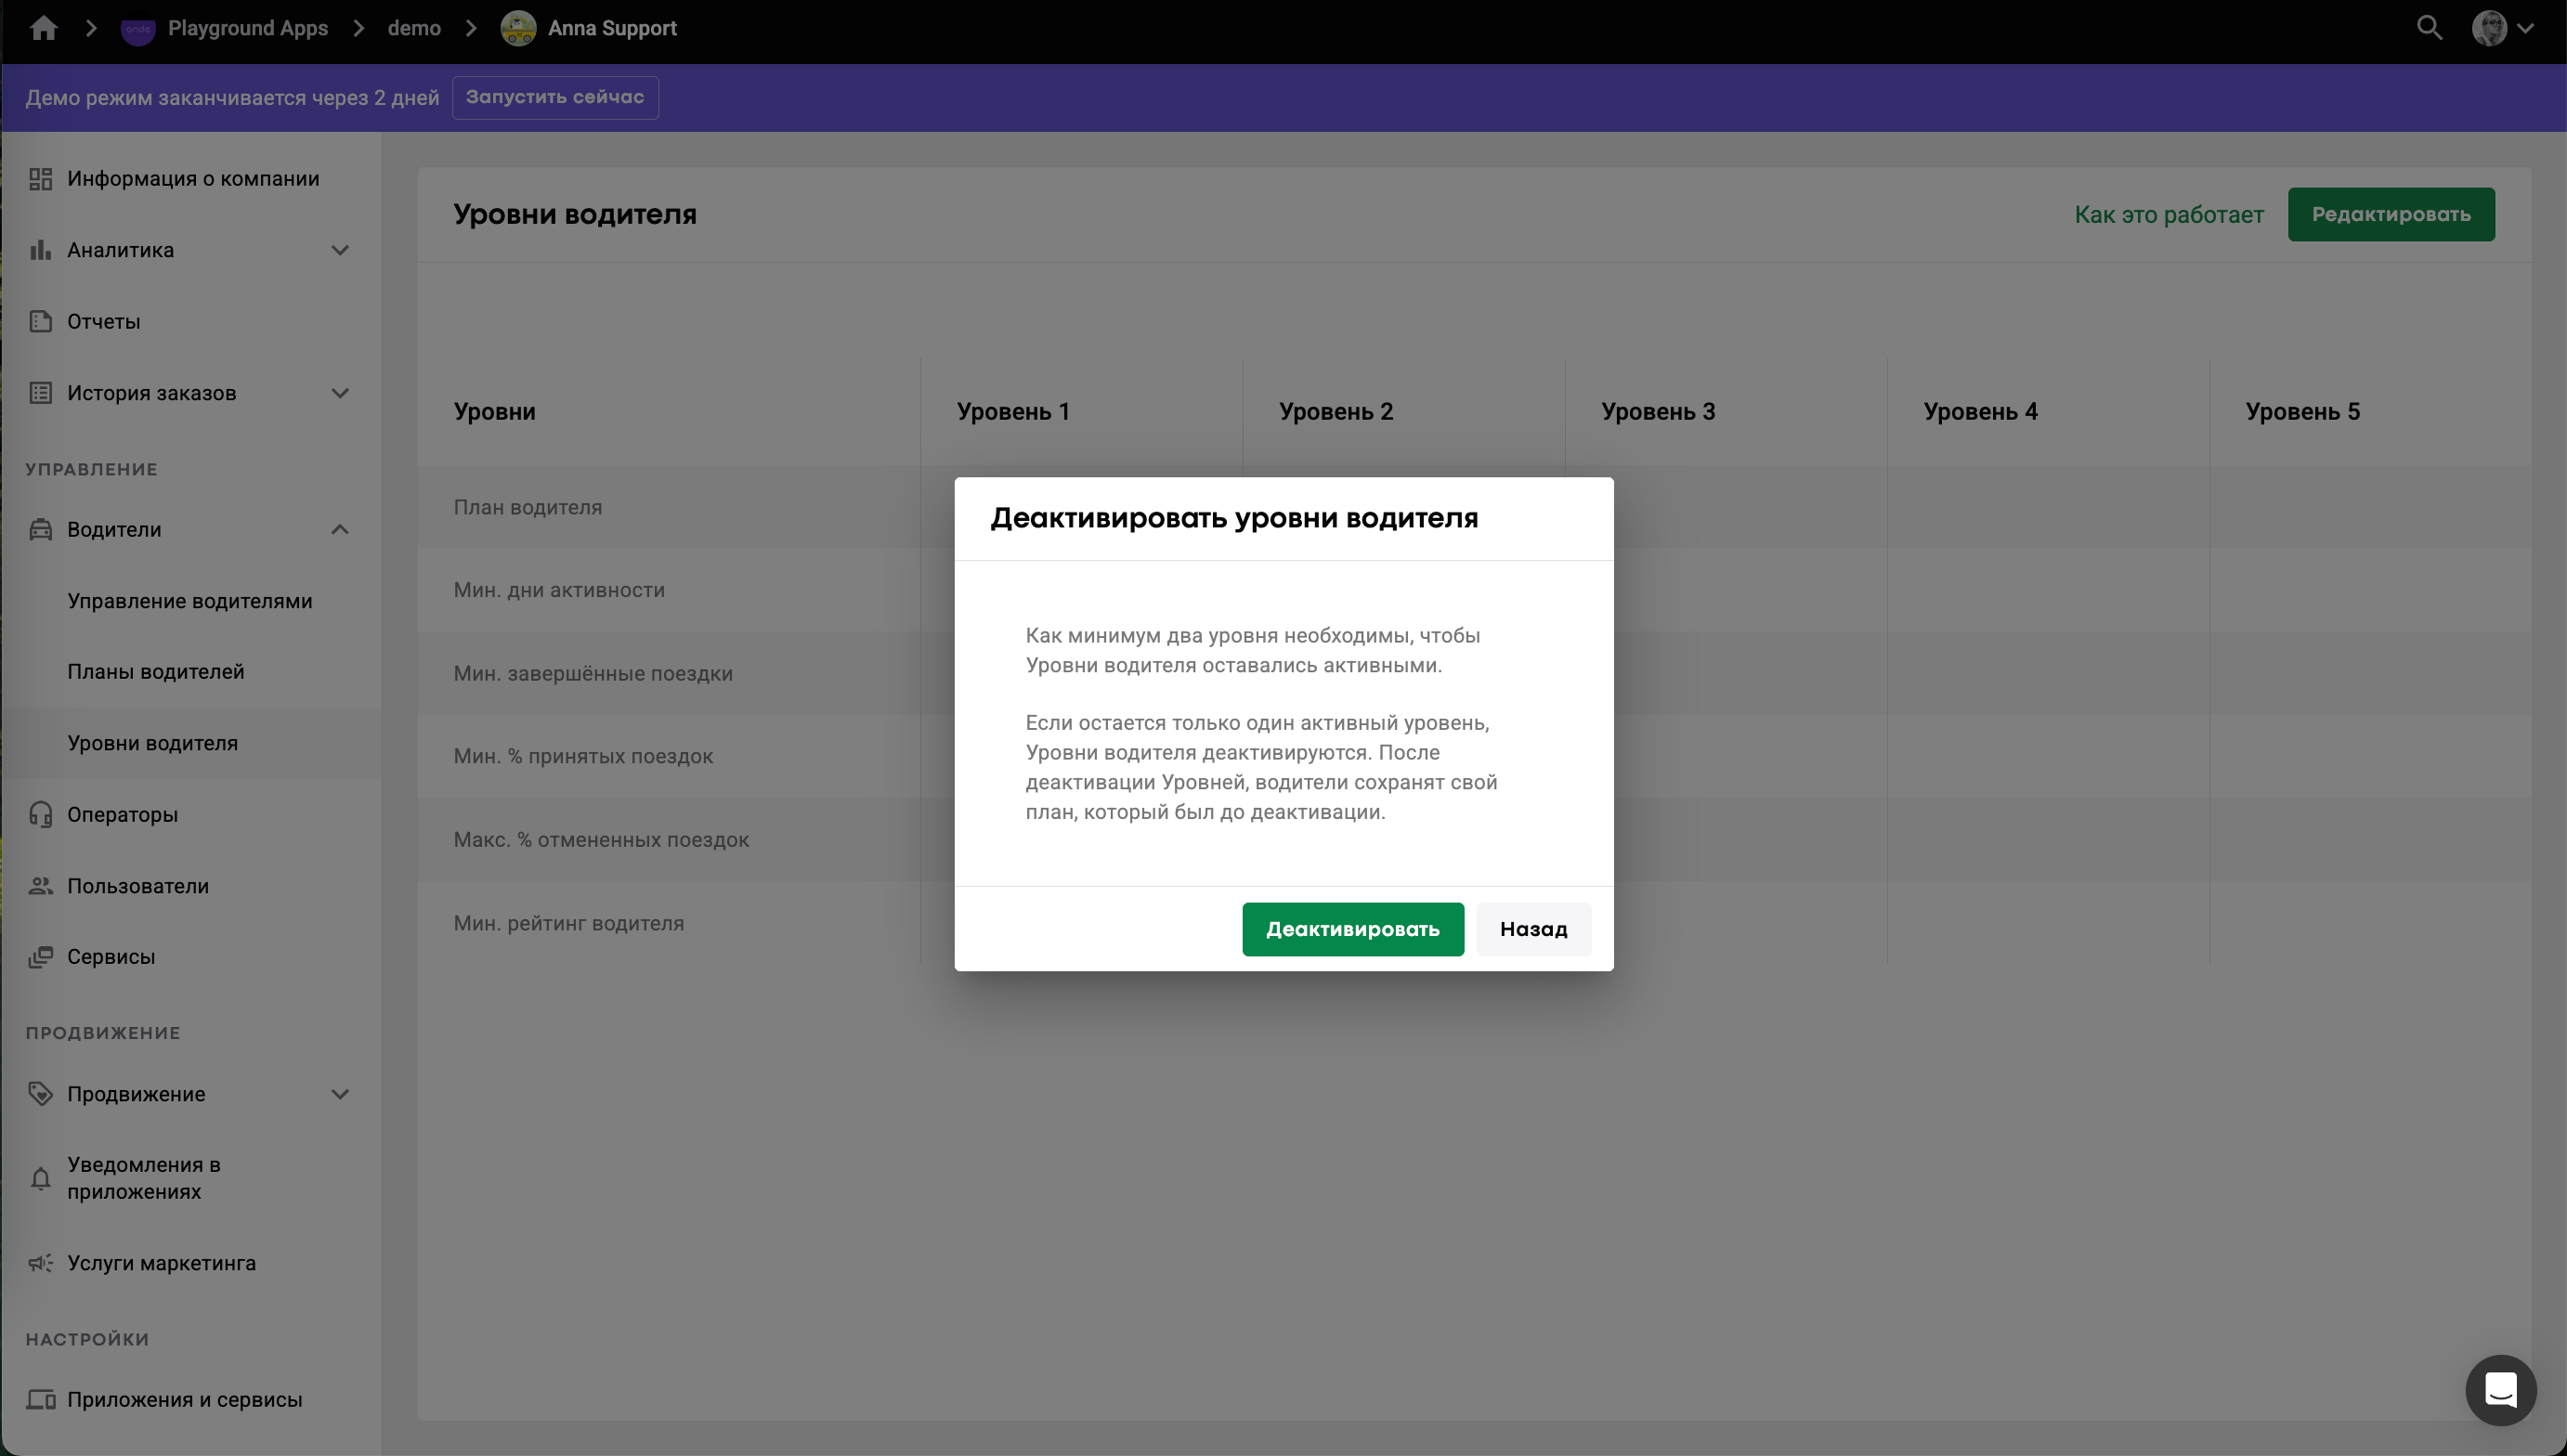
Task: Click the Notifications bell icon
Action: (x=40, y=1178)
